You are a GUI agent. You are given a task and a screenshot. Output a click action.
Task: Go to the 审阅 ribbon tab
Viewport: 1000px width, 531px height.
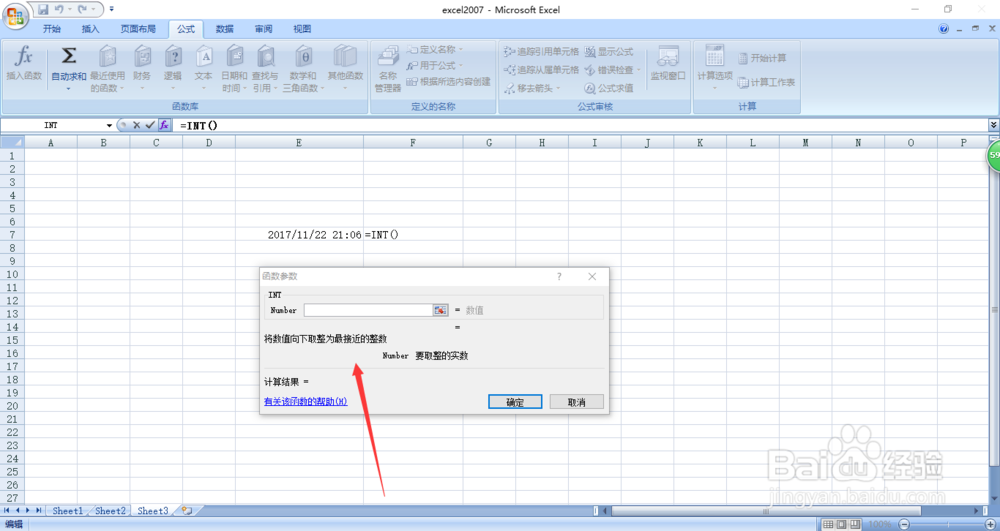(x=263, y=29)
